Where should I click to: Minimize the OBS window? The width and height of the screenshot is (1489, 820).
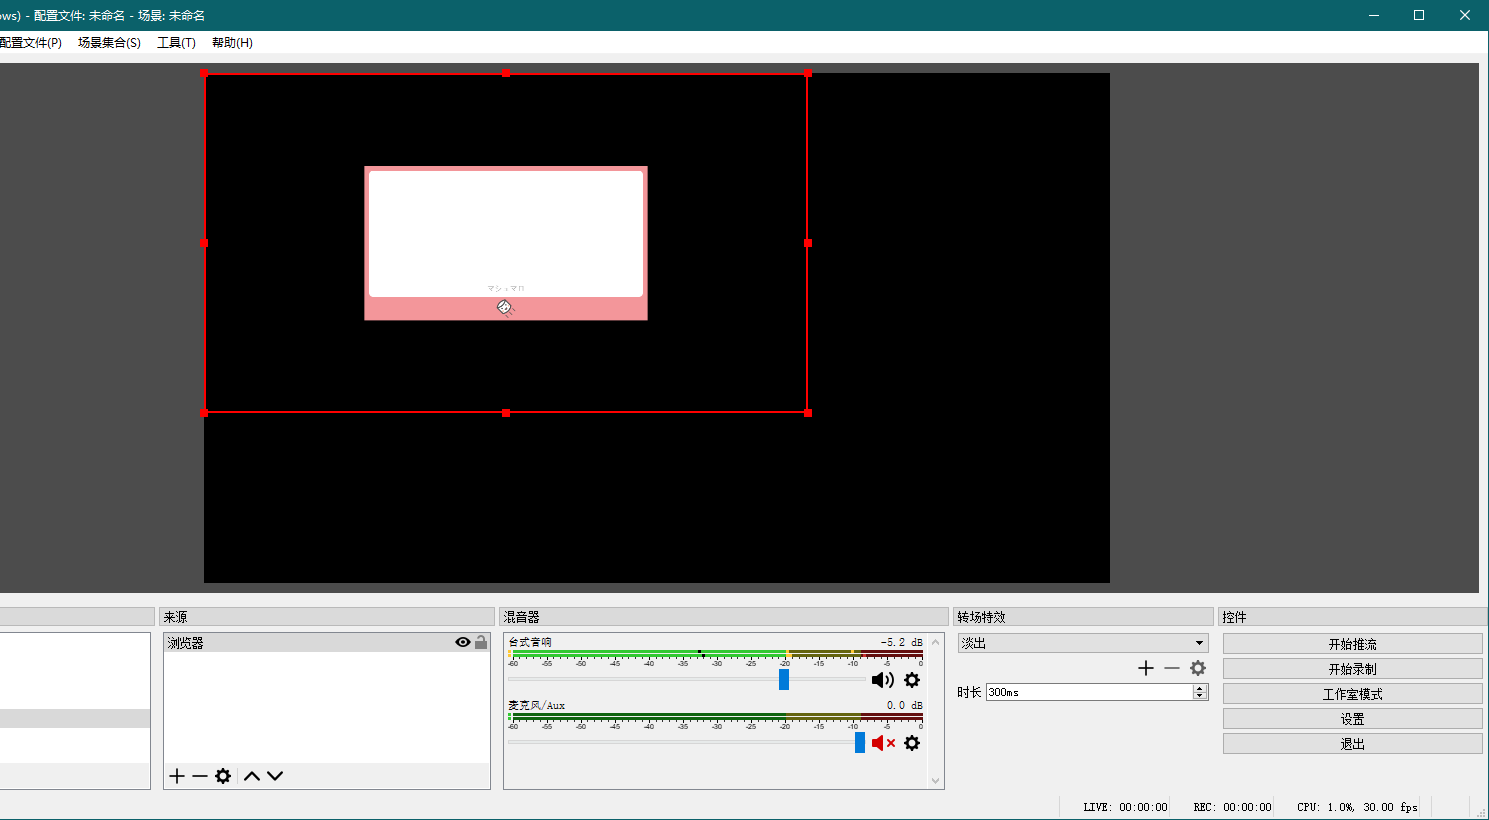[x=1373, y=15]
